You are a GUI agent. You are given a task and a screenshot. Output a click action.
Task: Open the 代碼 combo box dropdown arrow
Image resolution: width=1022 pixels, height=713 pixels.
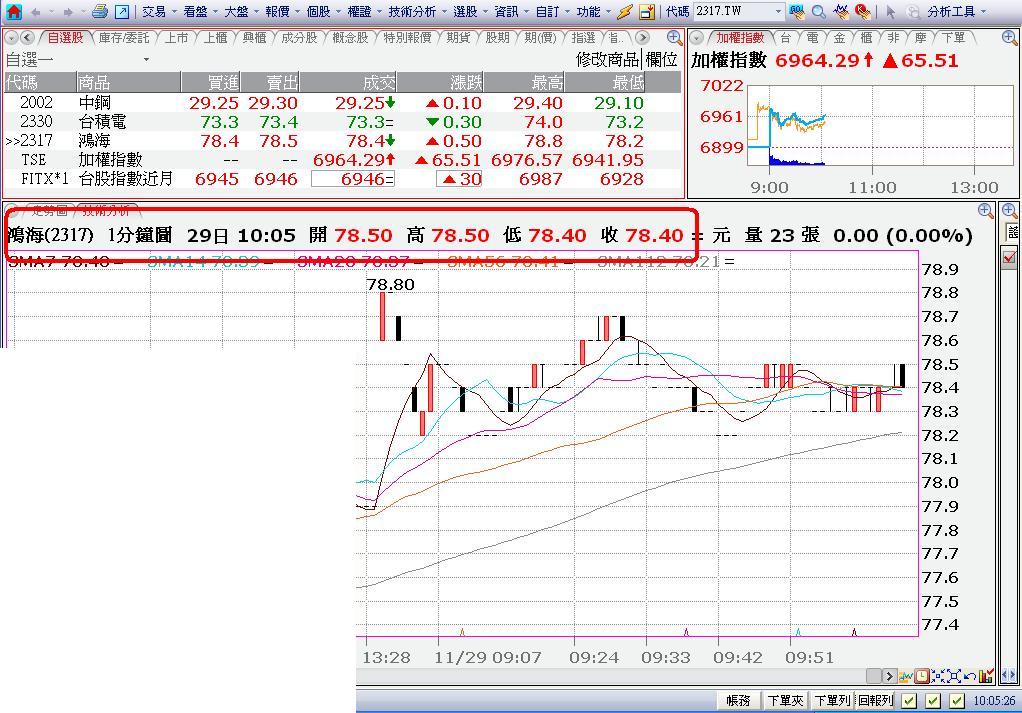click(778, 12)
